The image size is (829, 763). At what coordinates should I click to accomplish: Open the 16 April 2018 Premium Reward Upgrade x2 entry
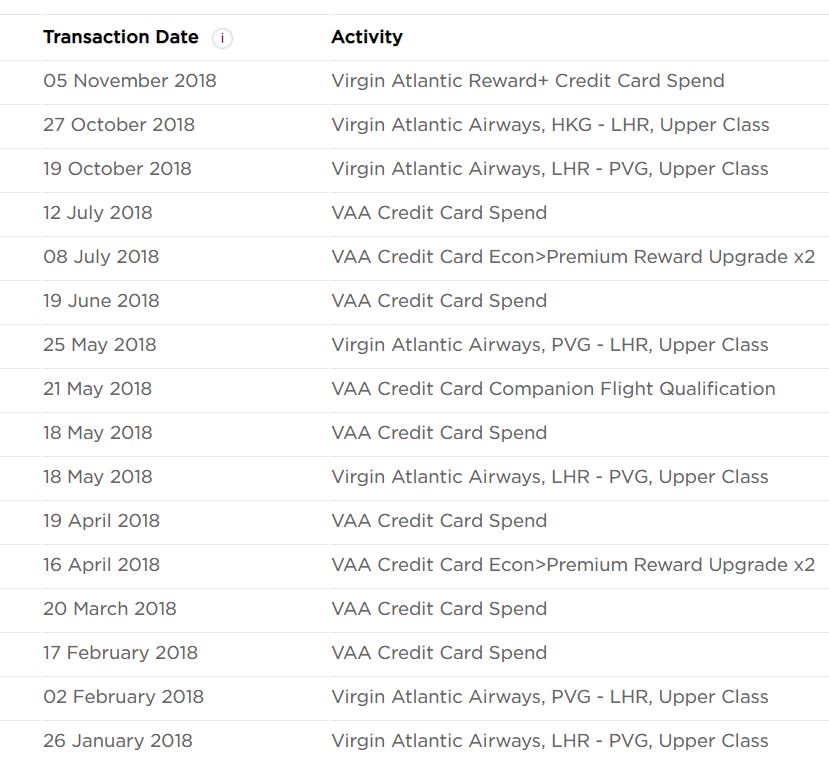573,564
